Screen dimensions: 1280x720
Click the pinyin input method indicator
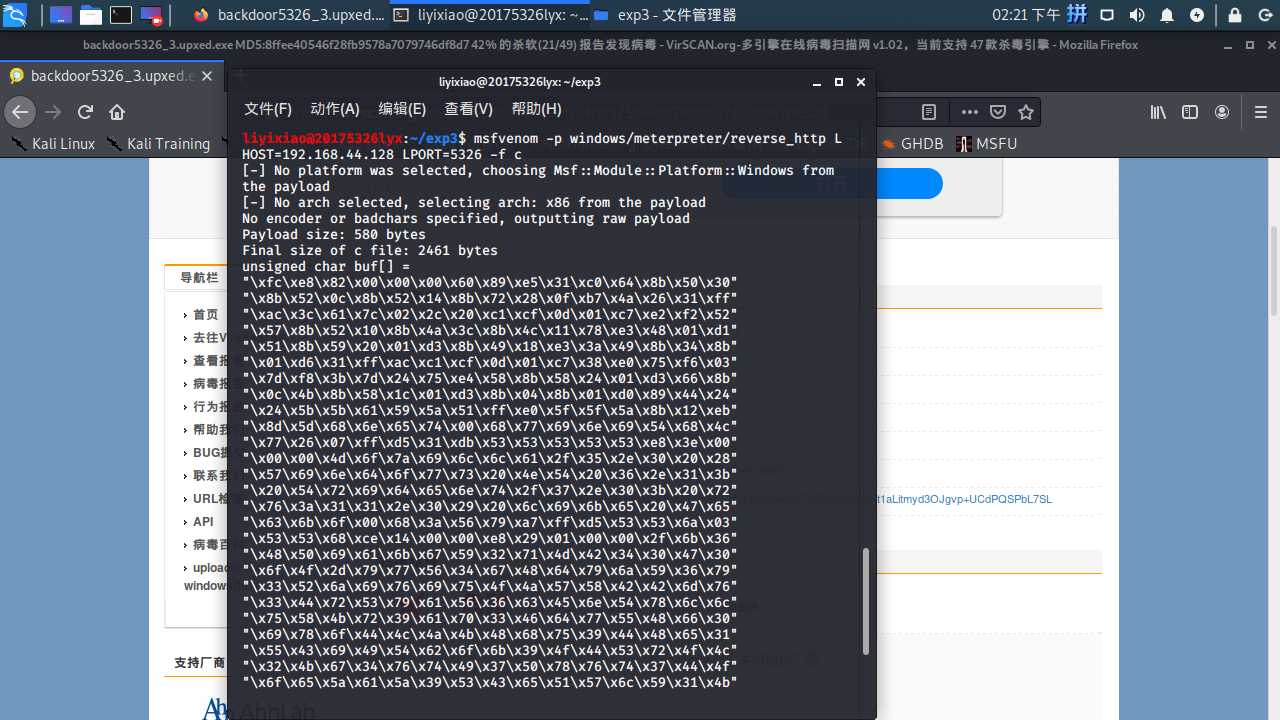point(1078,15)
